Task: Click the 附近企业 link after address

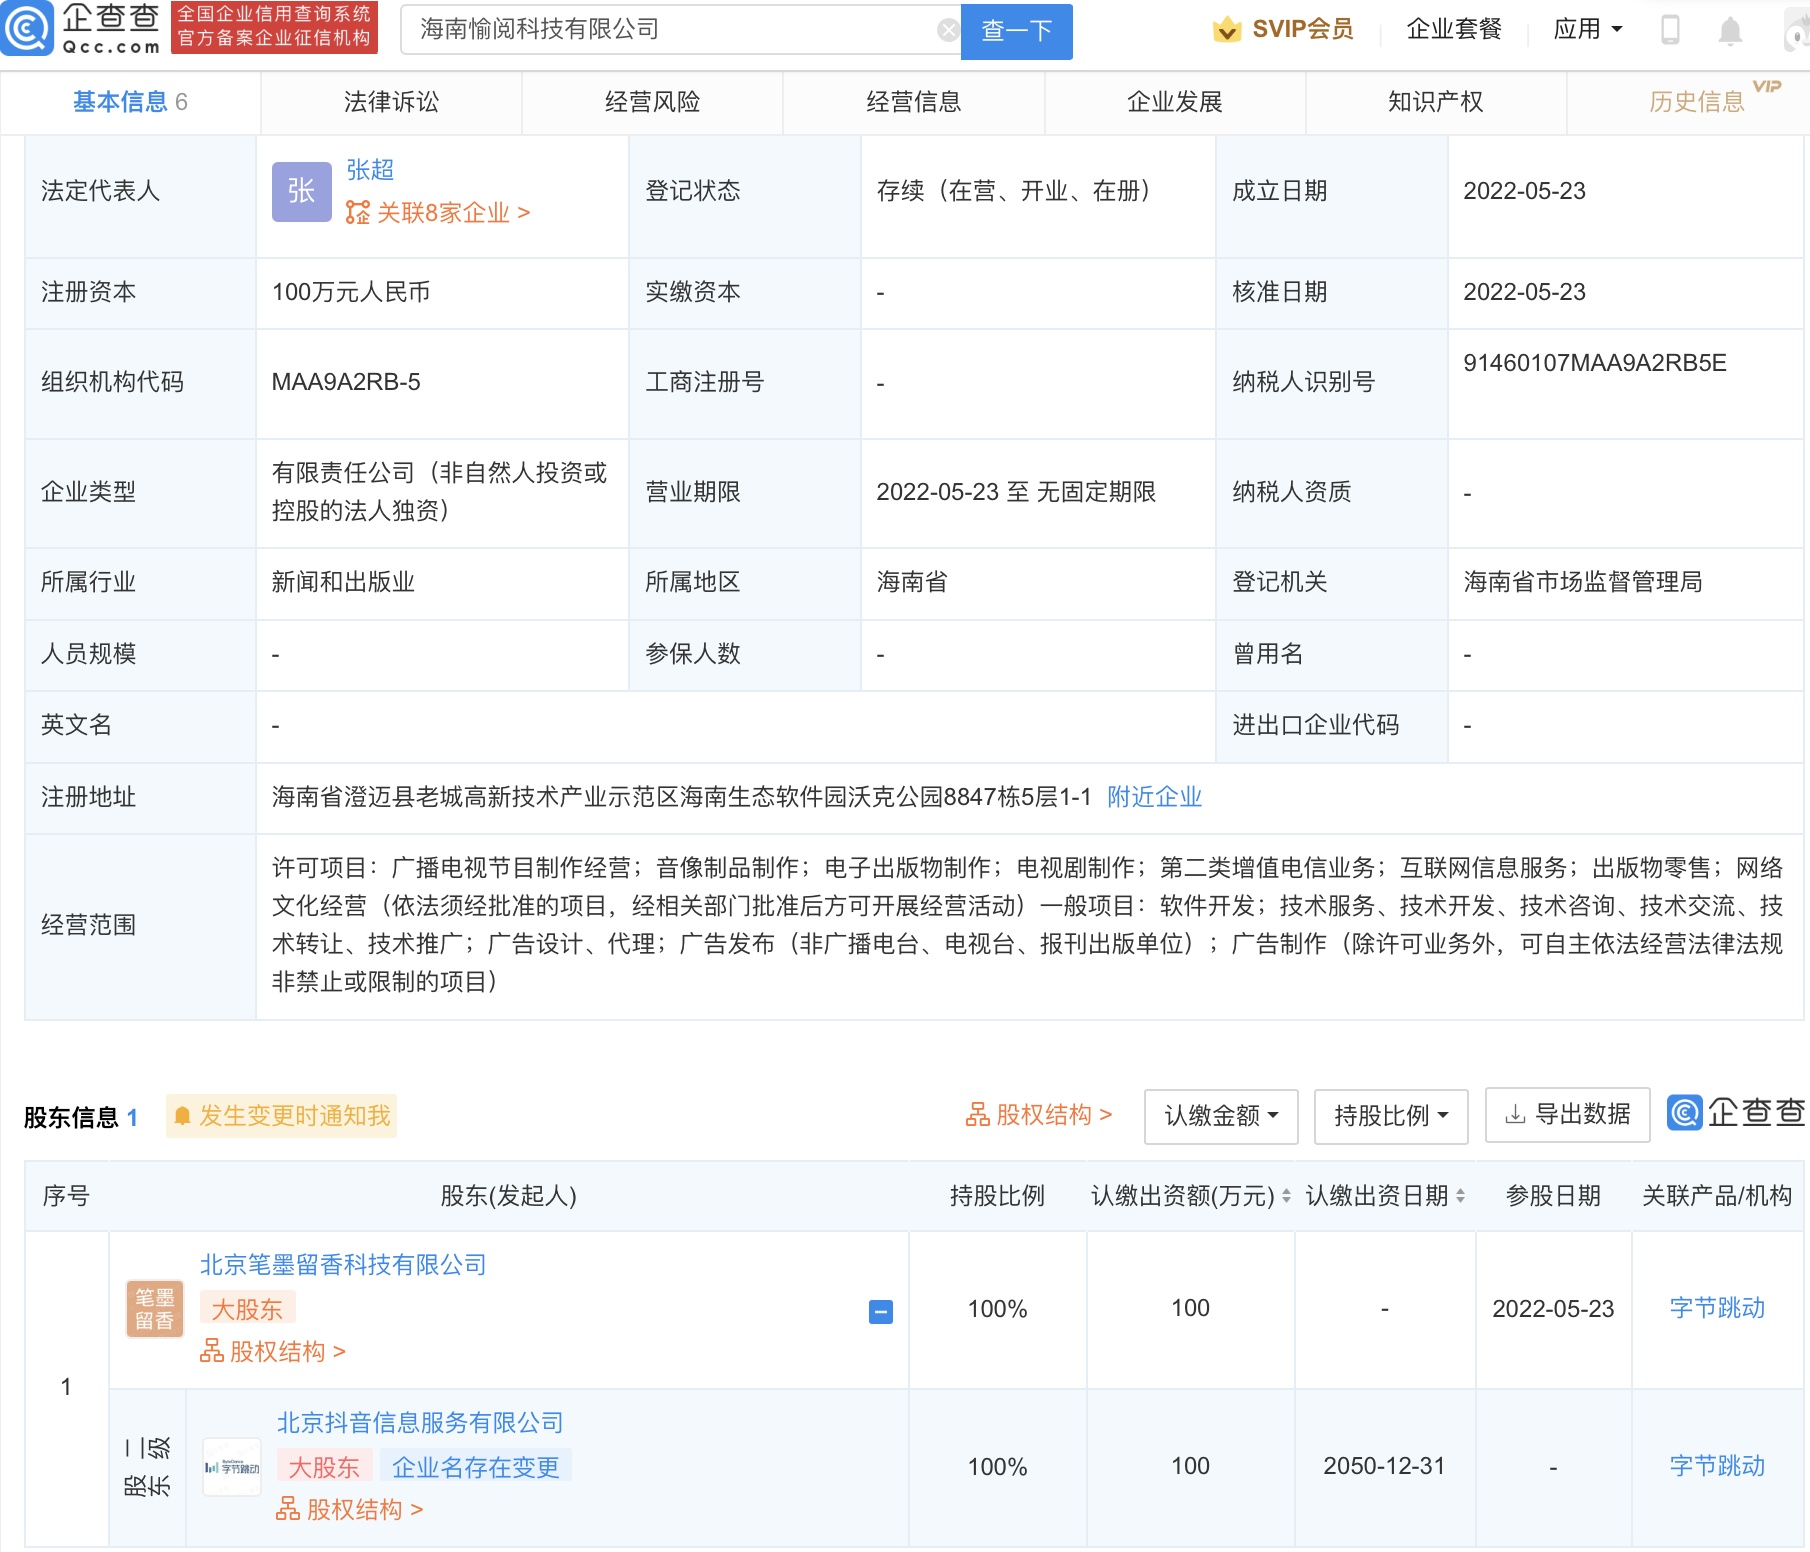Action: 1154,797
